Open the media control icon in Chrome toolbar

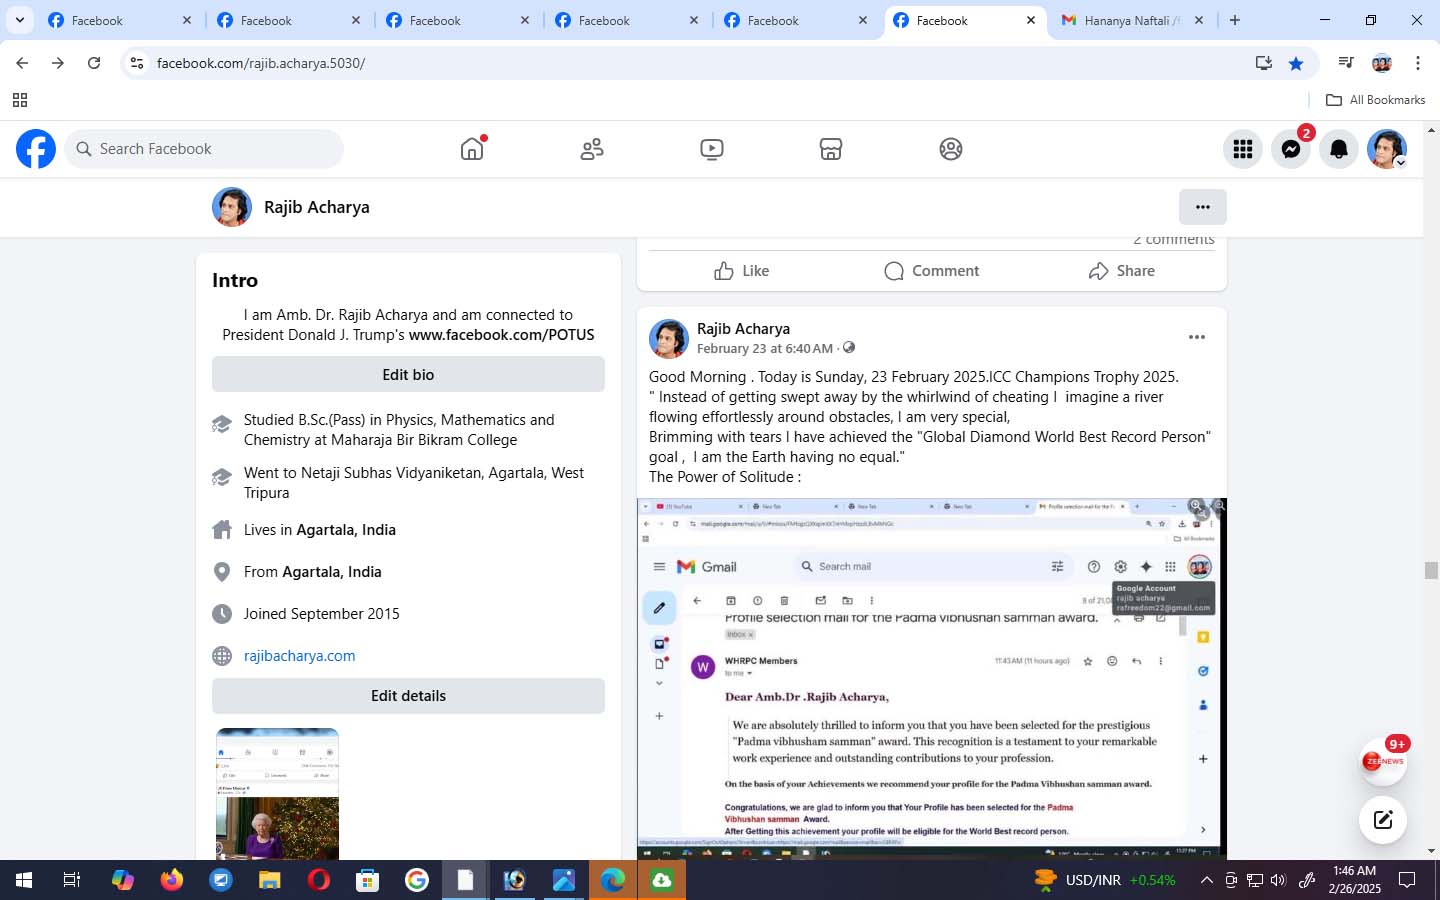[1346, 63]
